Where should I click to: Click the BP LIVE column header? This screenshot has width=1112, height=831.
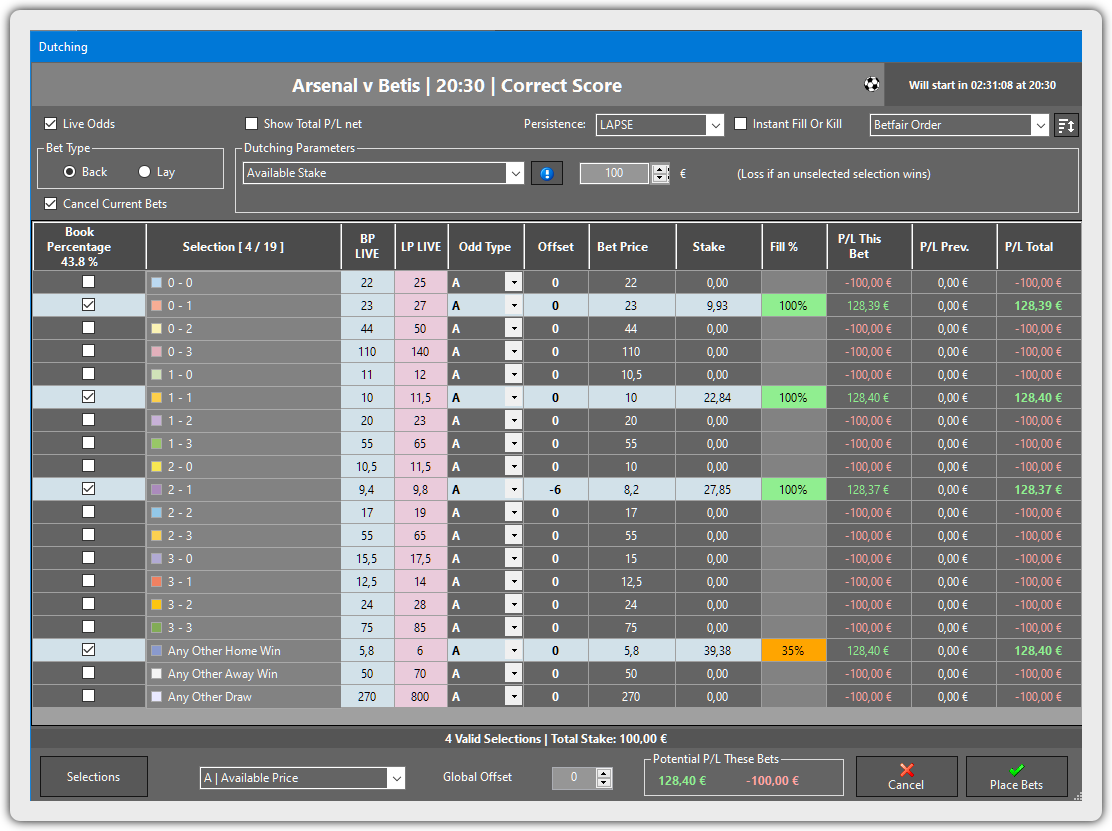367,247
